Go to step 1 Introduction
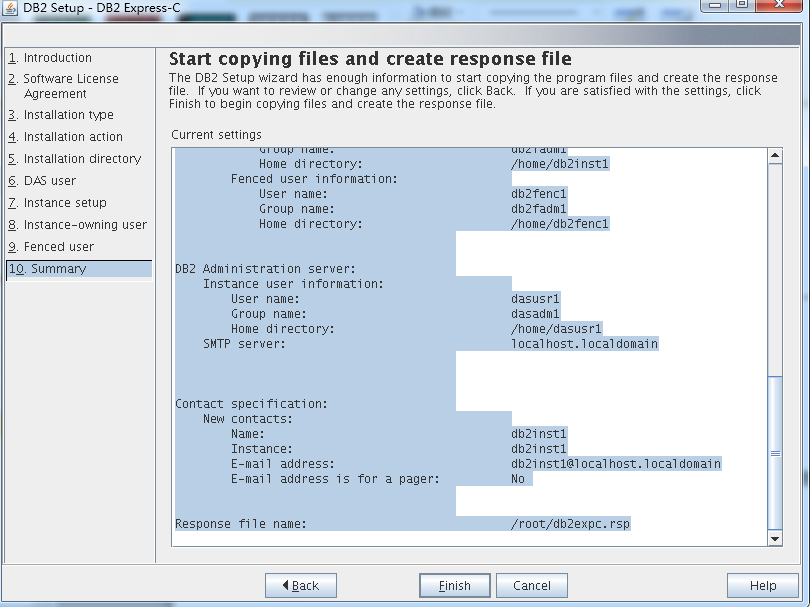 pyautogui.click(x=50, y=58)
